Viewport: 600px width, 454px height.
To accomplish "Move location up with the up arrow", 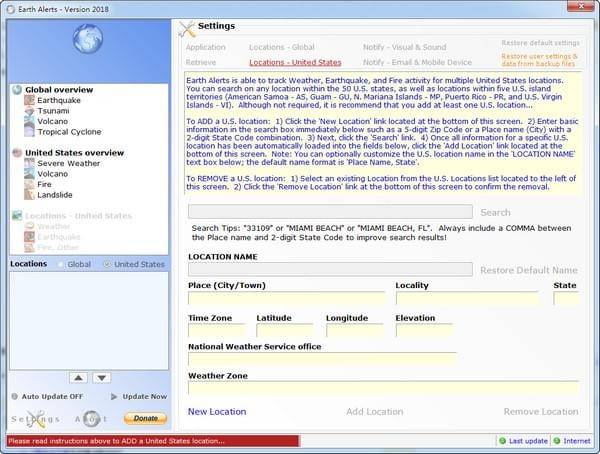I will click(76, 378).
